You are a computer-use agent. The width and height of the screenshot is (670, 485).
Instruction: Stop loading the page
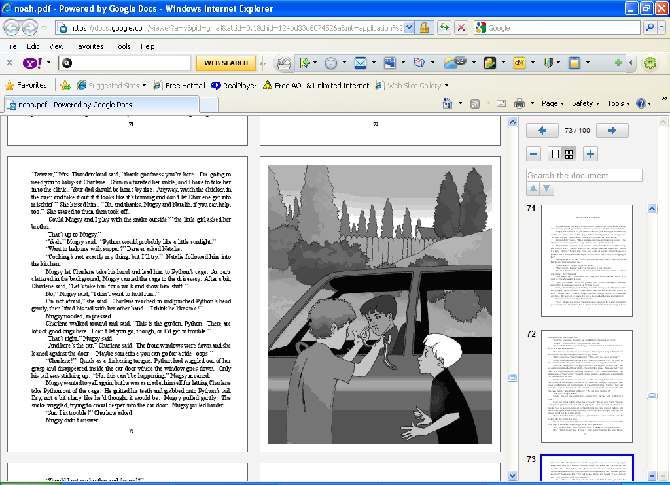pos(461,28)
